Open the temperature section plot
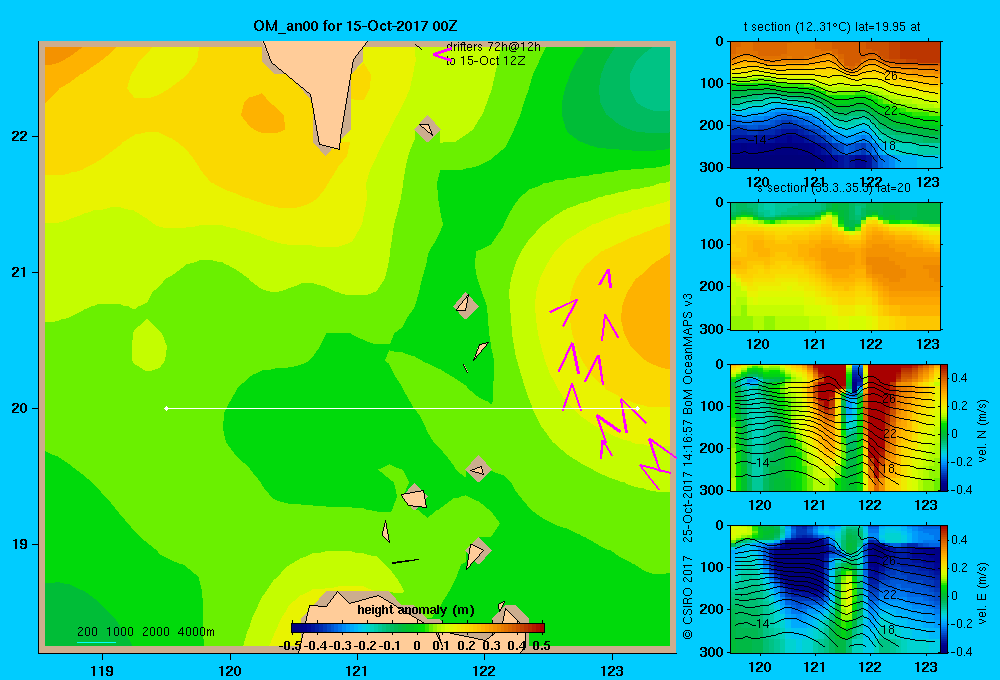This screenshot has width=1000, height=680. [835, 105]
